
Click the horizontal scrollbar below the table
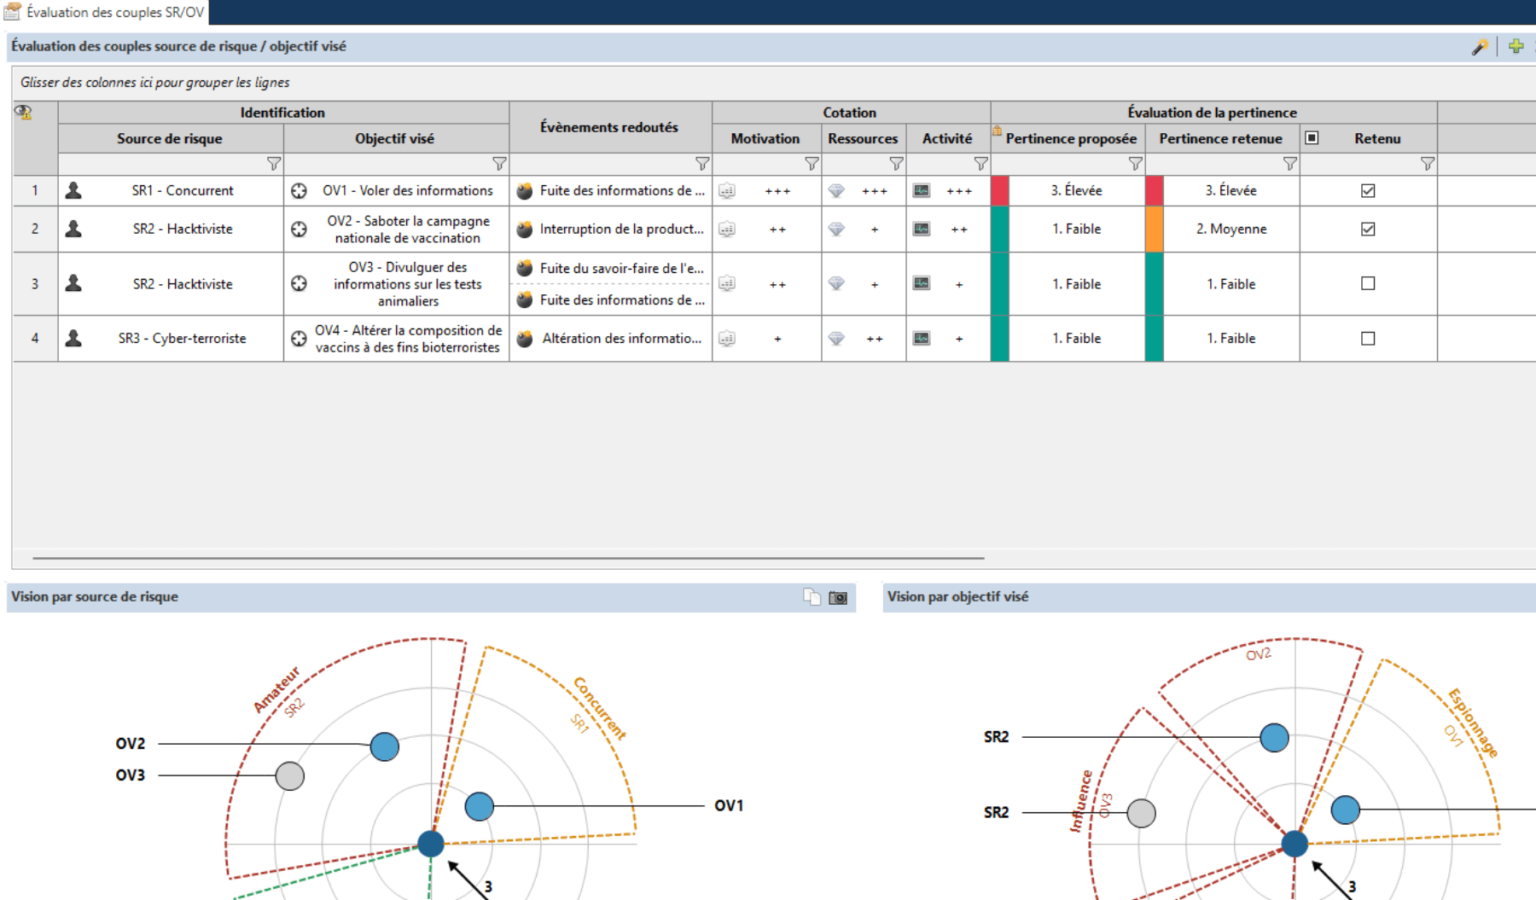pyautogui.click(x=500, y=560)
